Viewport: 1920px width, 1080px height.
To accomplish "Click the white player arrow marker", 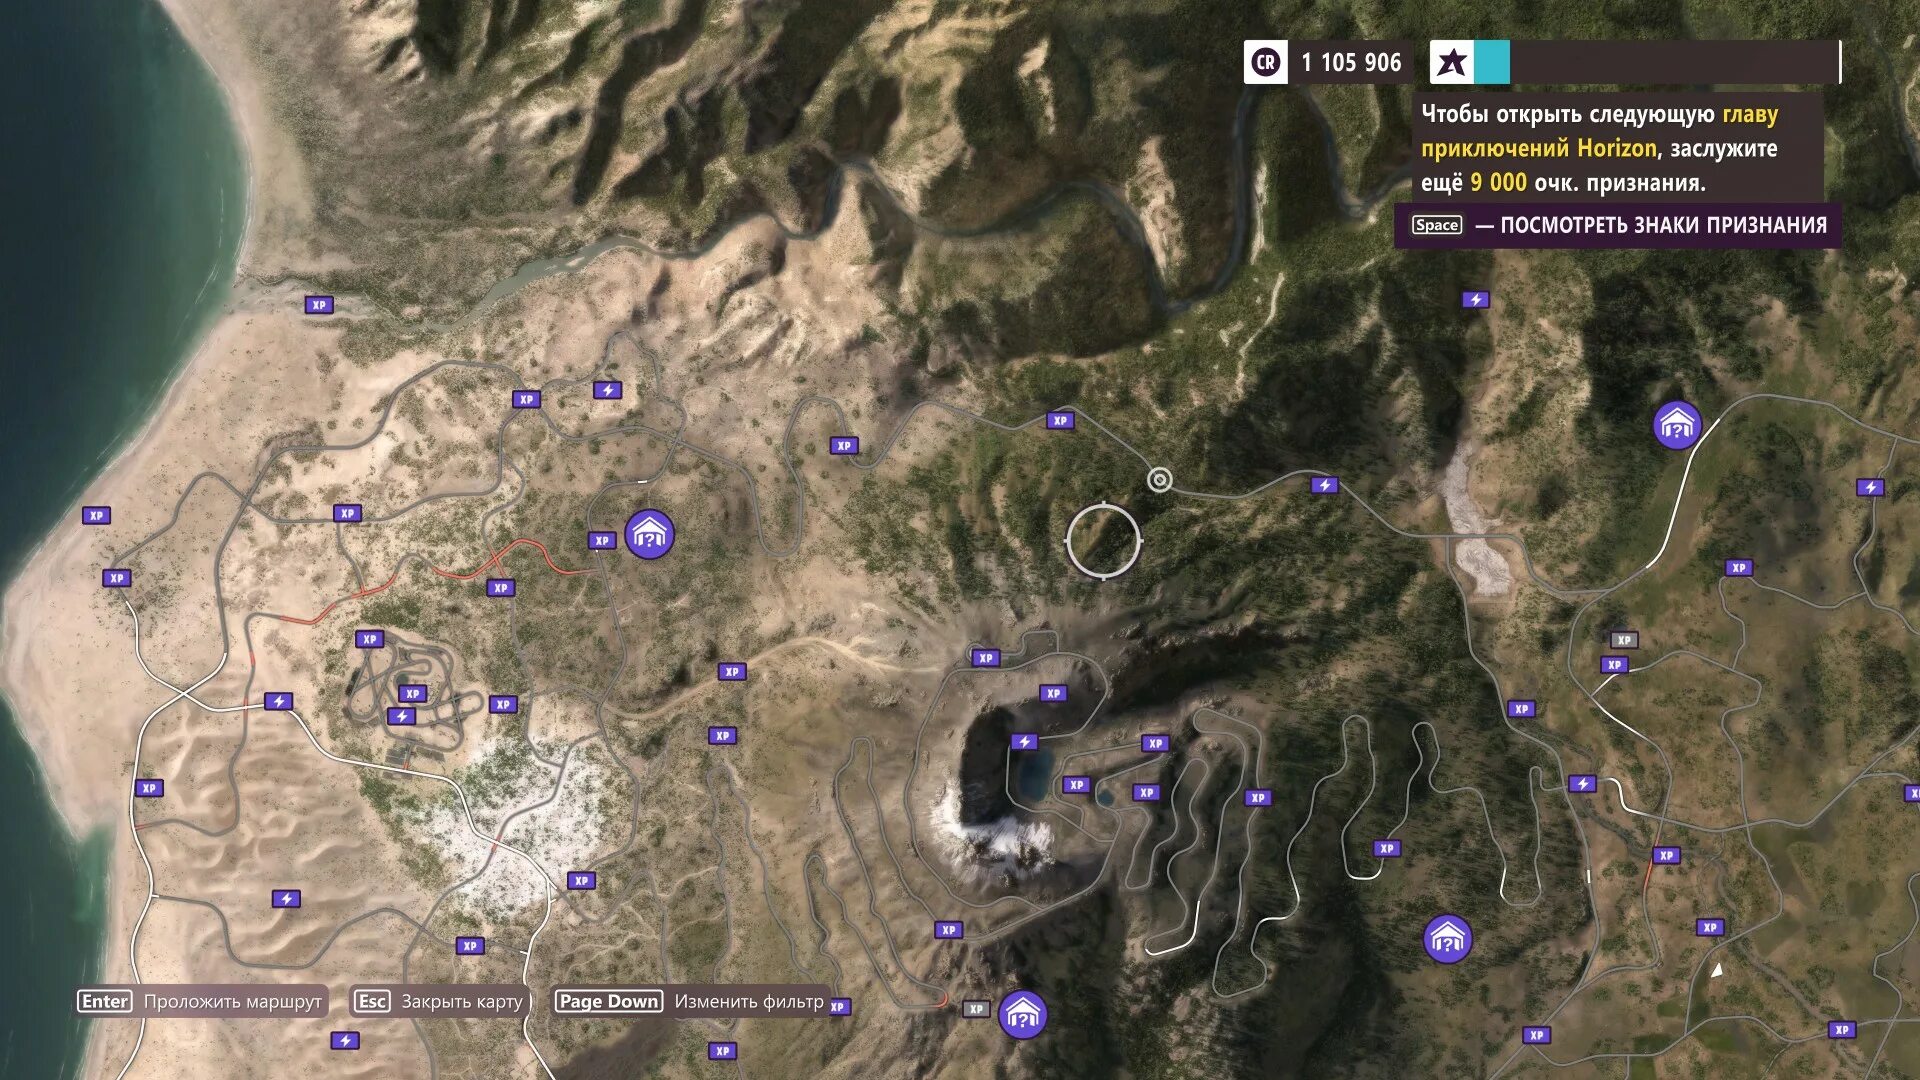I will coord(1717,970).
